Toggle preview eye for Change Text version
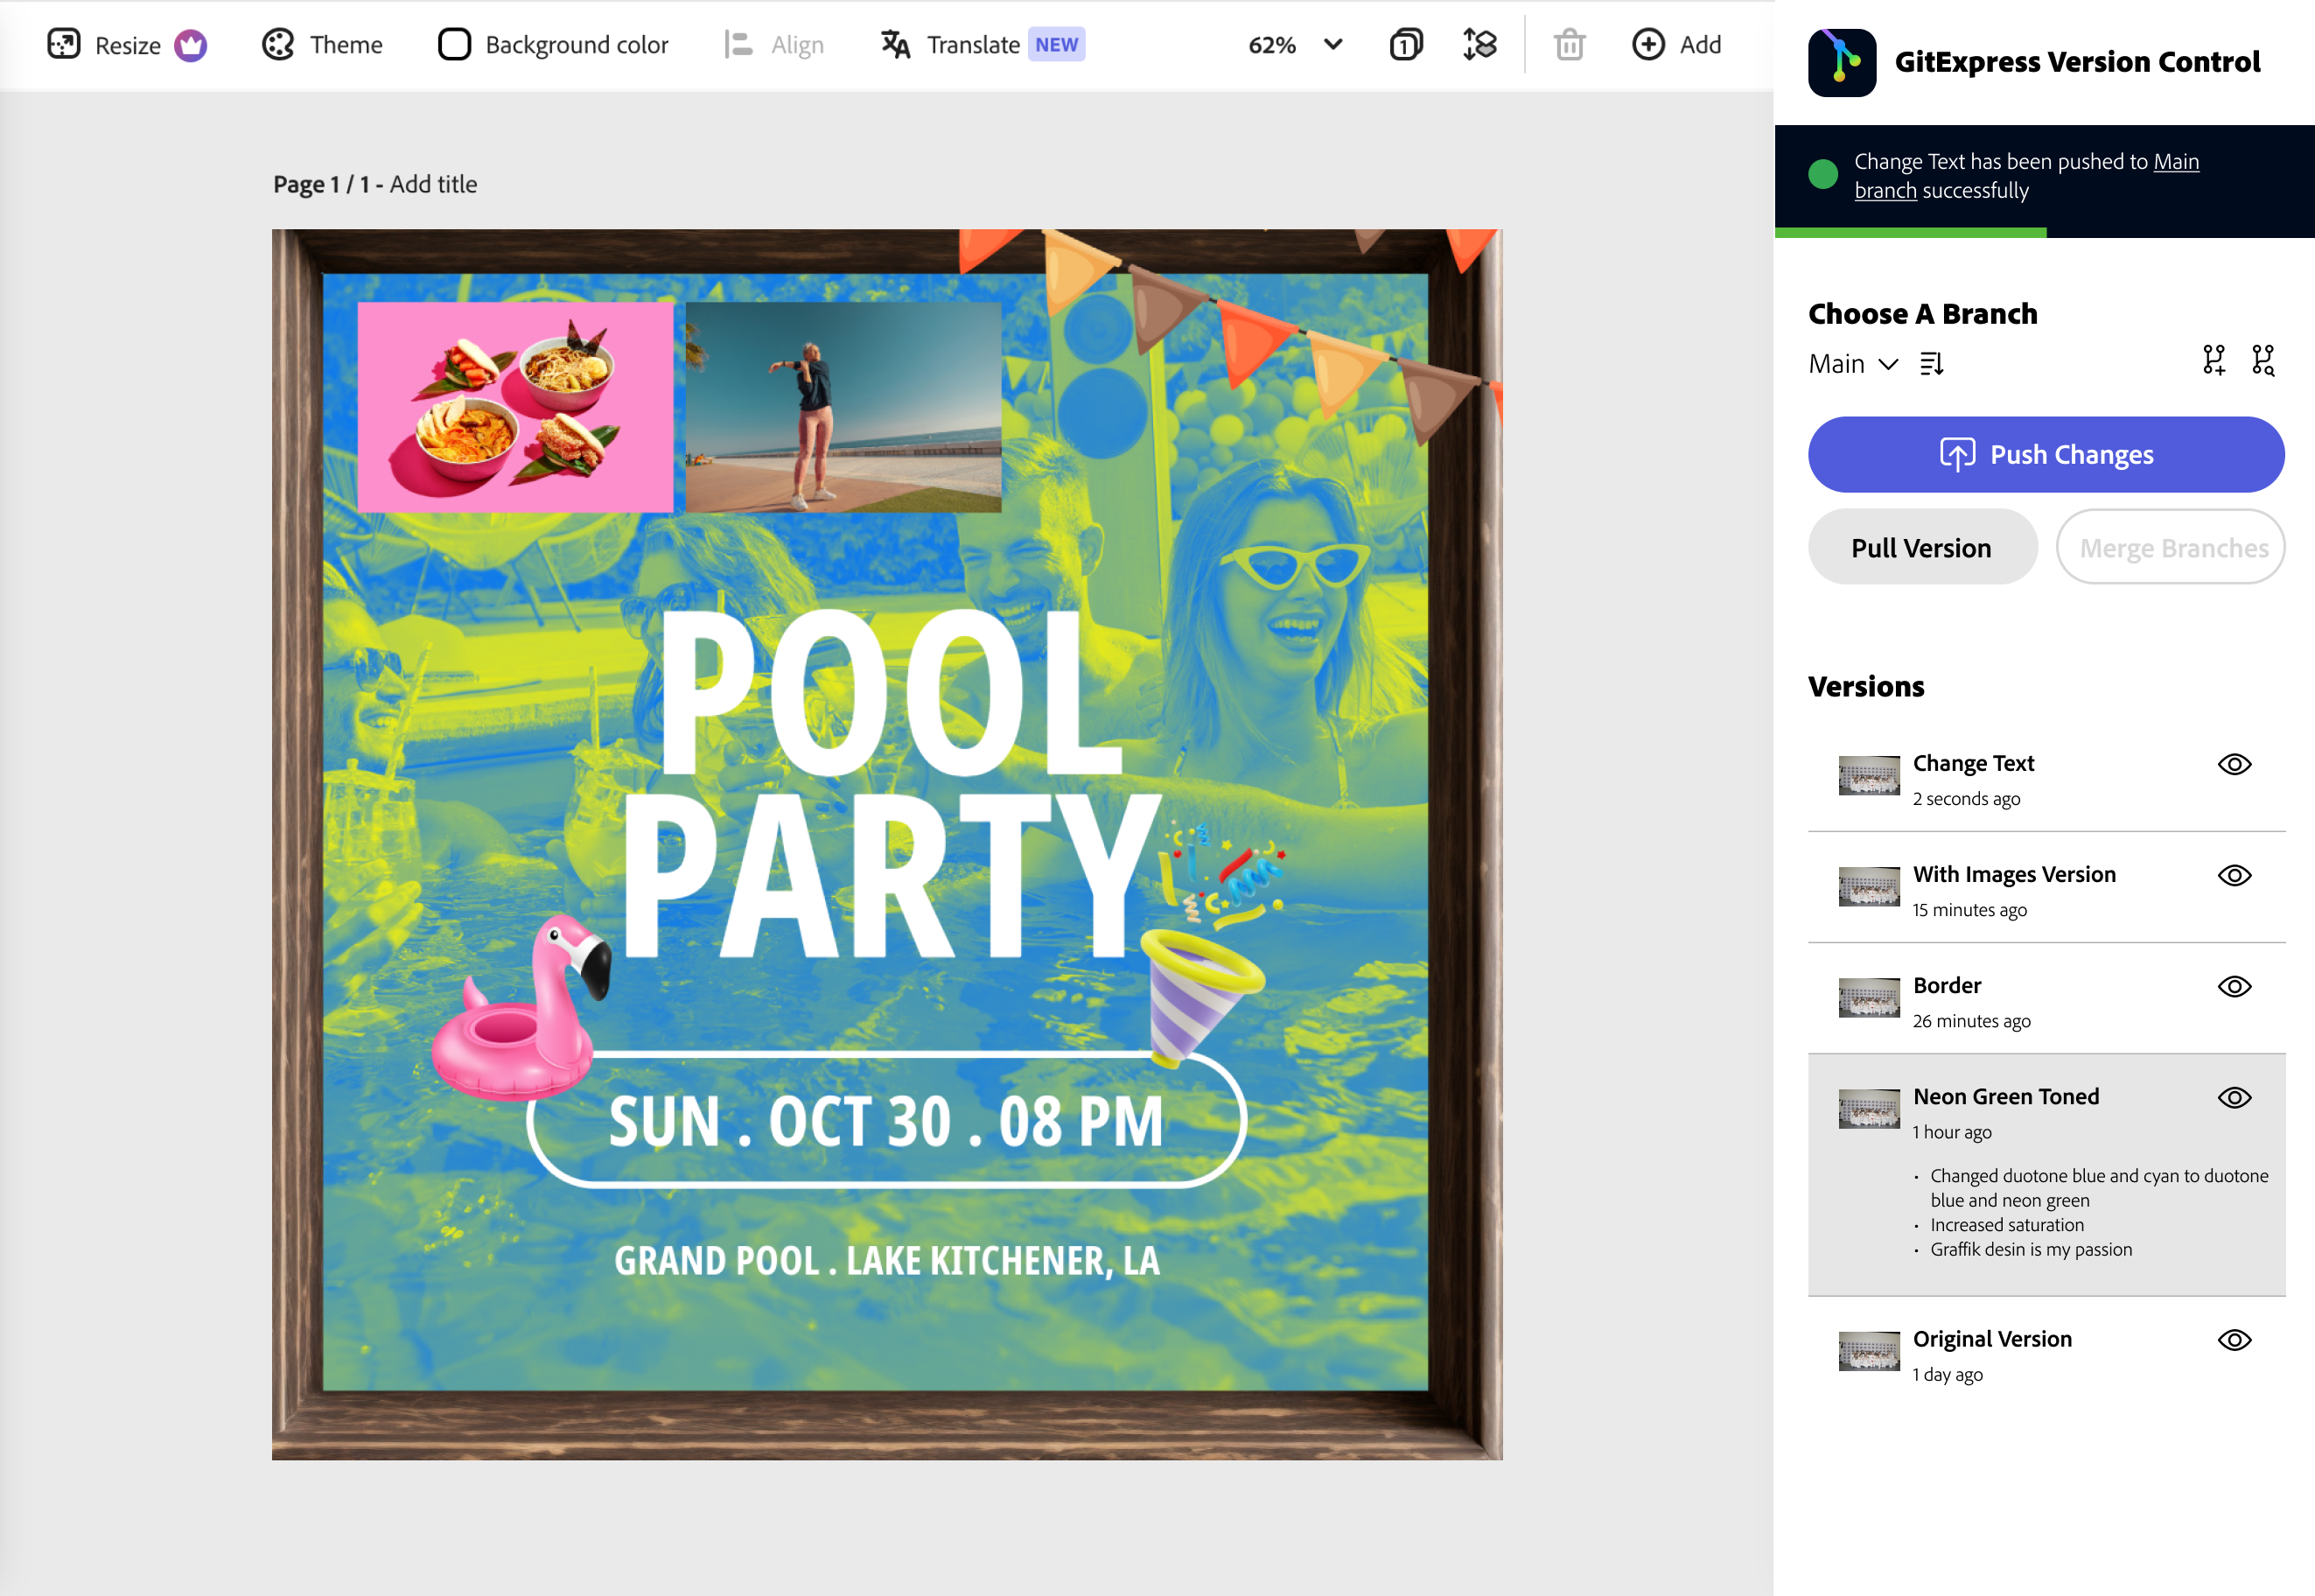 pos(2234,765)
